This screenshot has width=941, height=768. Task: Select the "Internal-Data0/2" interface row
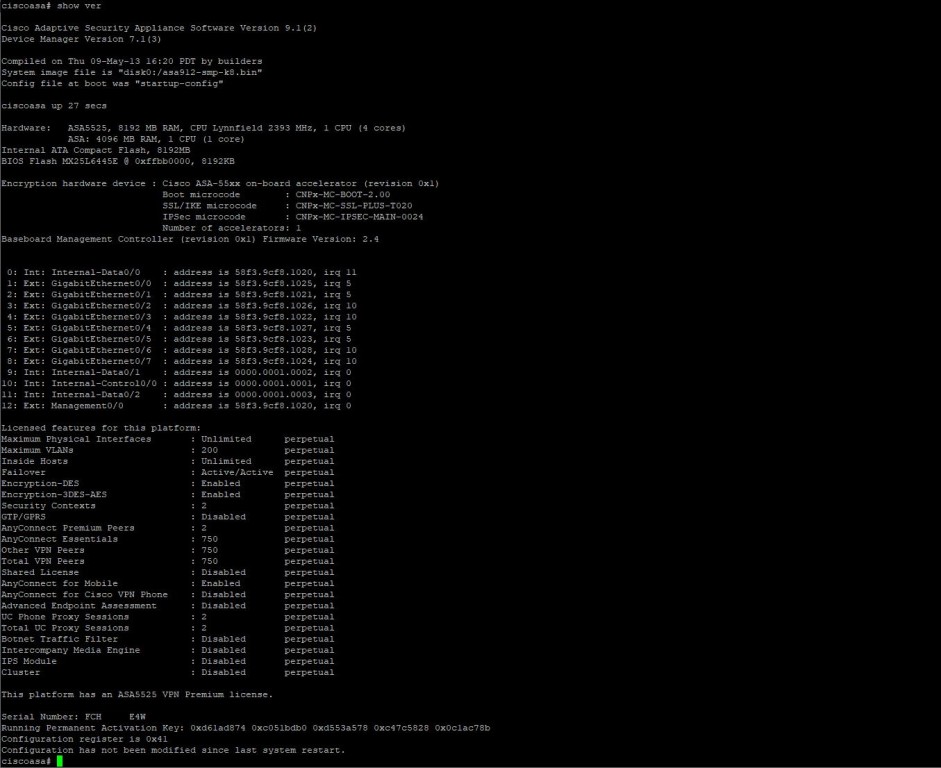pyautogui.click(x=176, y=395)
